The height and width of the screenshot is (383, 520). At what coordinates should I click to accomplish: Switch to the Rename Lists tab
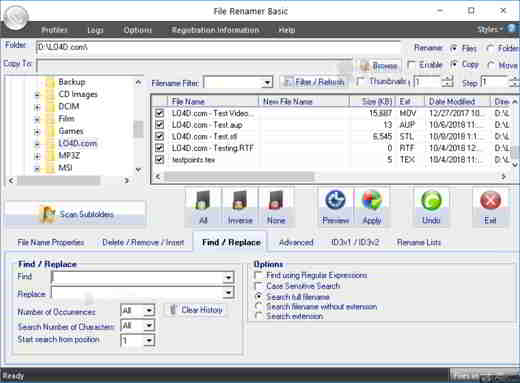419,242
